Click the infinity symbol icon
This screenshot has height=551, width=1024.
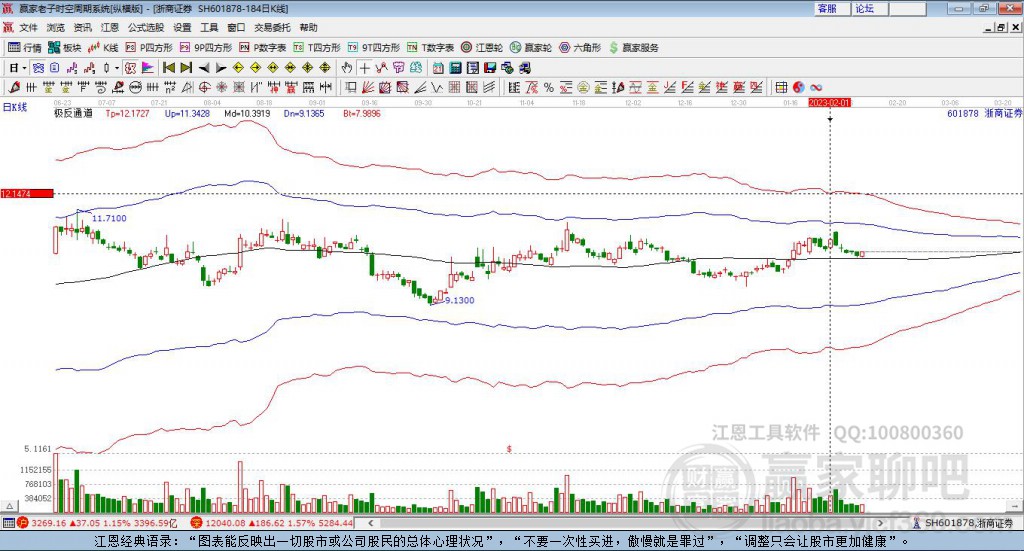click(816, 87)
